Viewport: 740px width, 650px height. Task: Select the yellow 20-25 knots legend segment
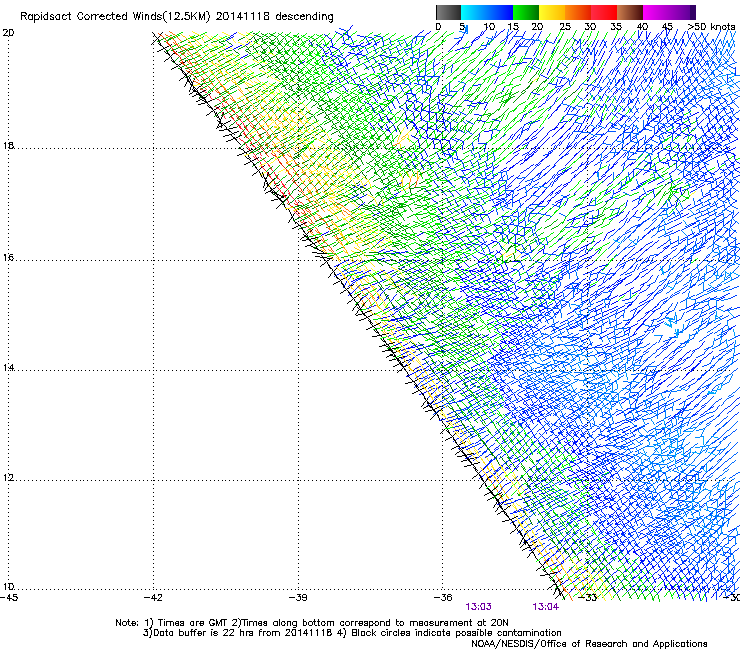[x=552, y=12]
